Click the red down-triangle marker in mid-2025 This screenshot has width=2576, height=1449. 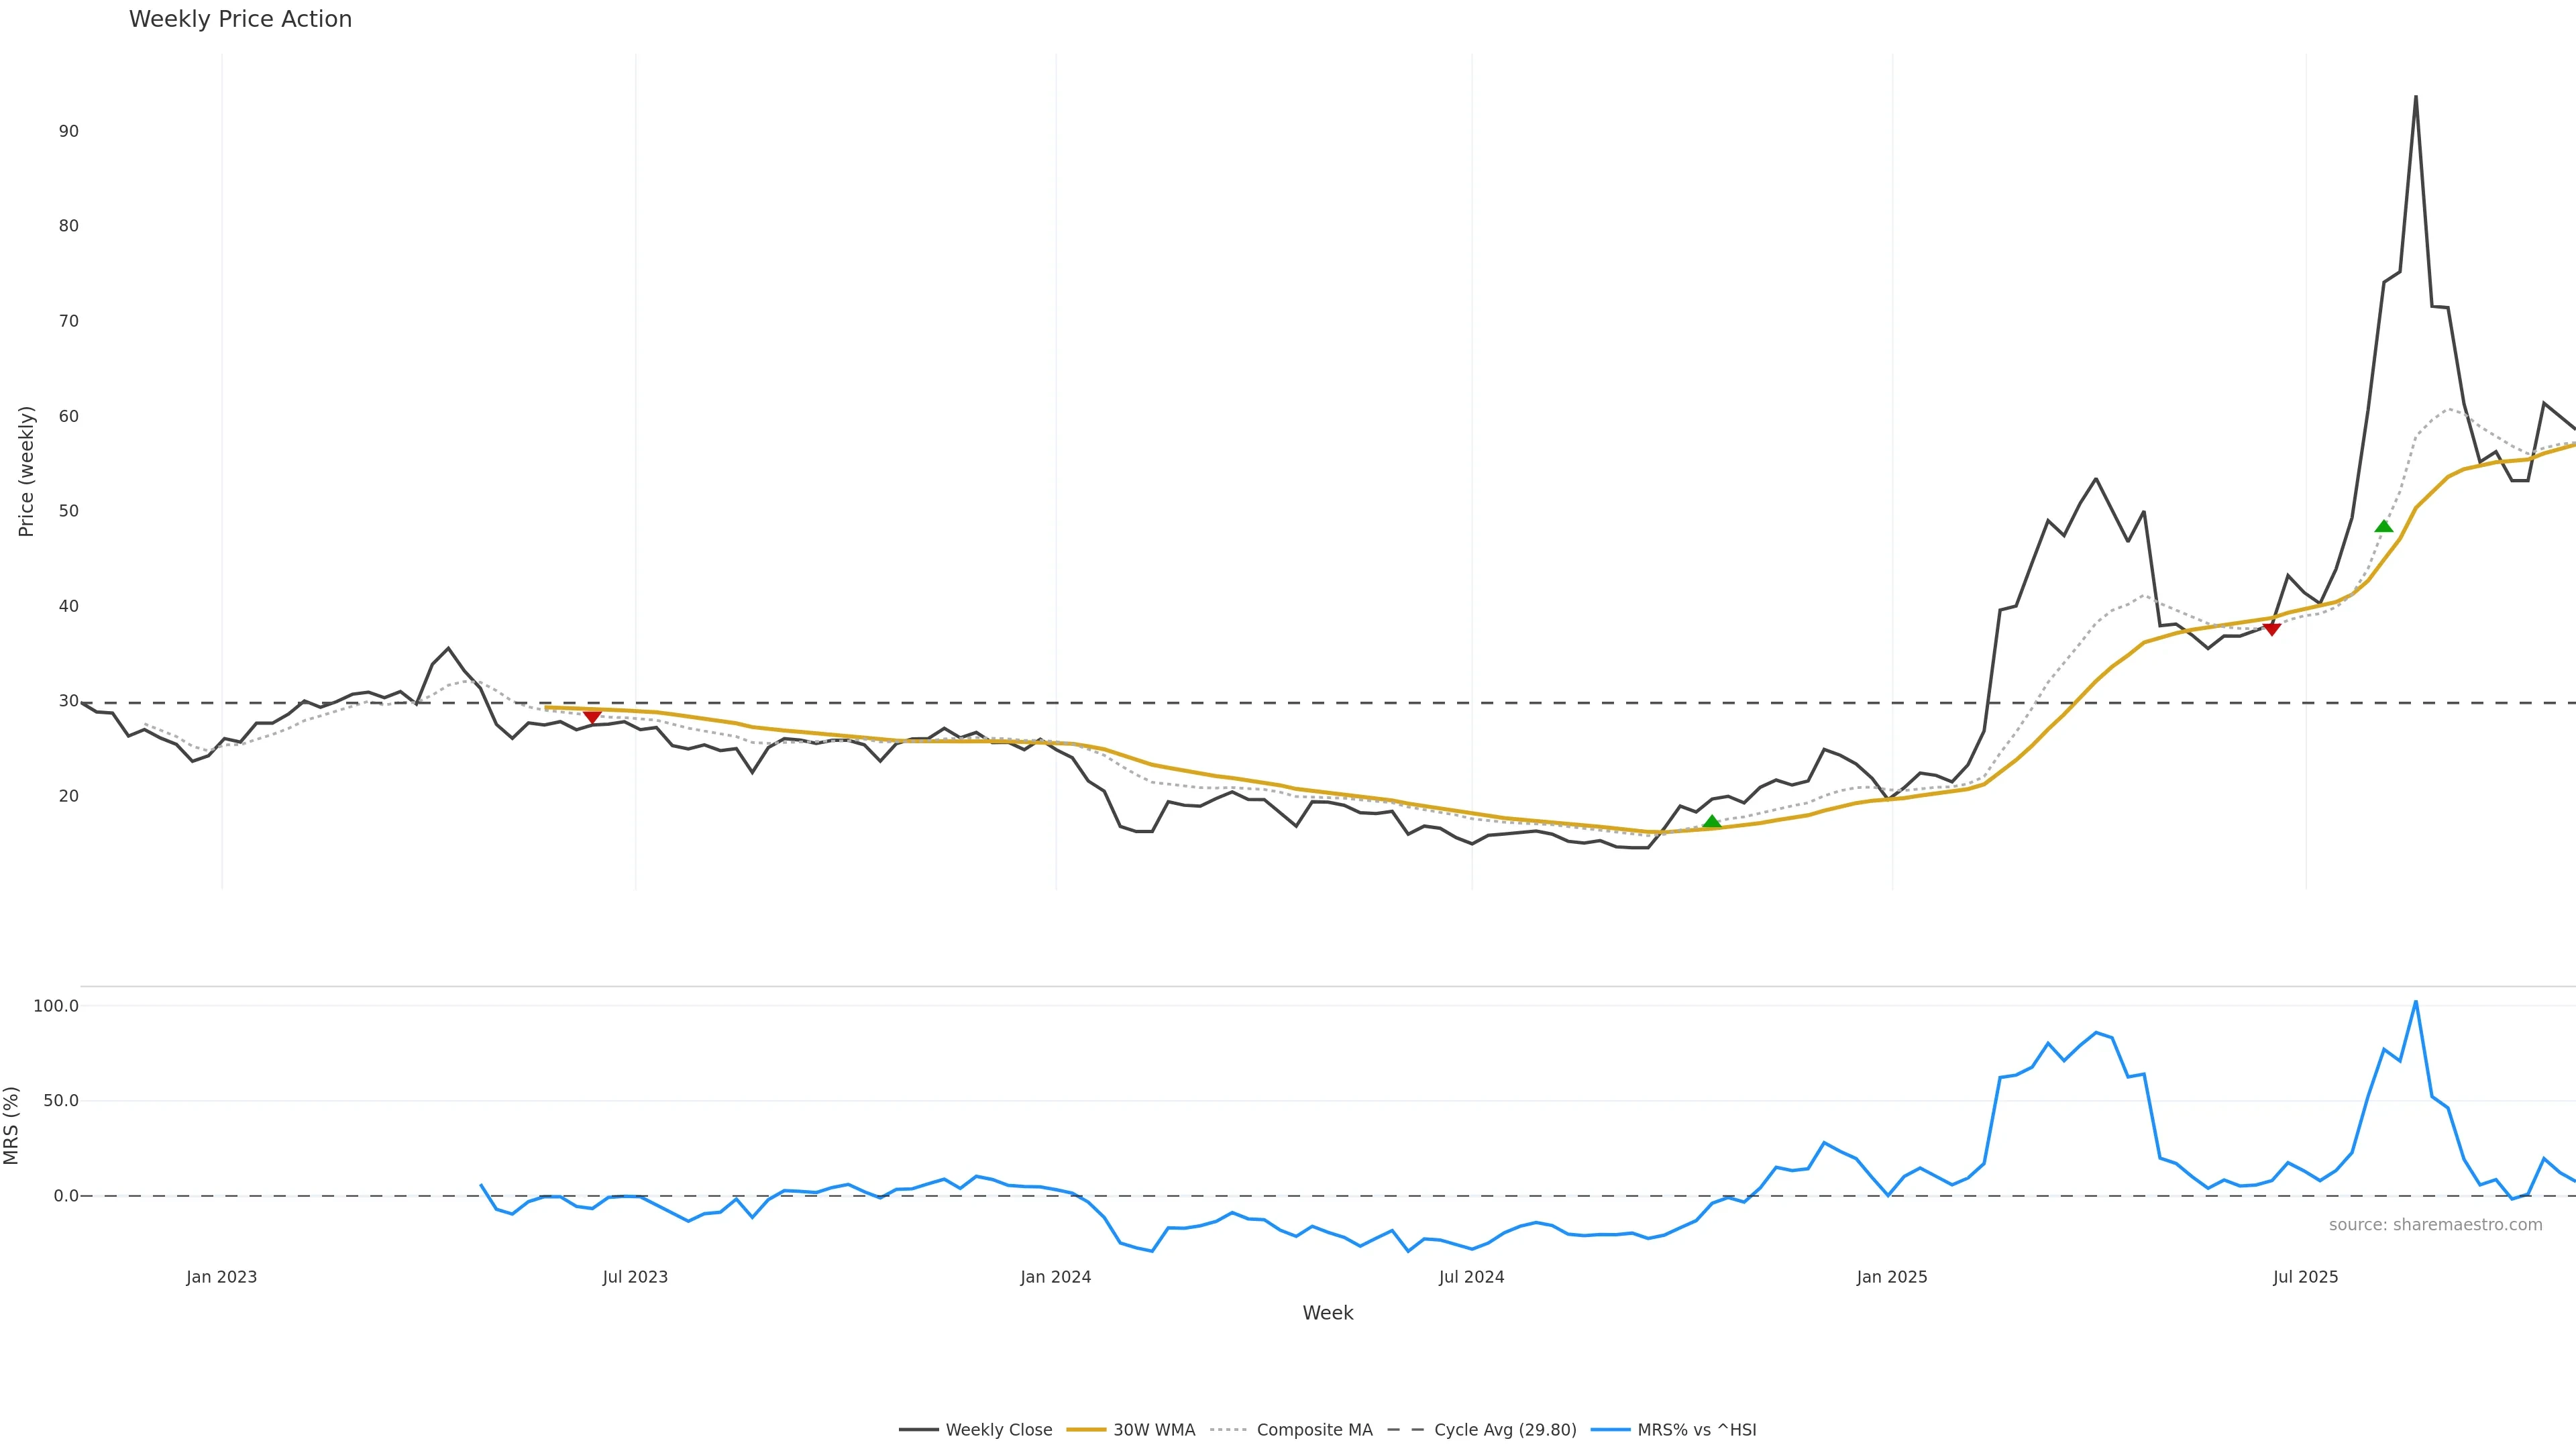(2271, 628)
